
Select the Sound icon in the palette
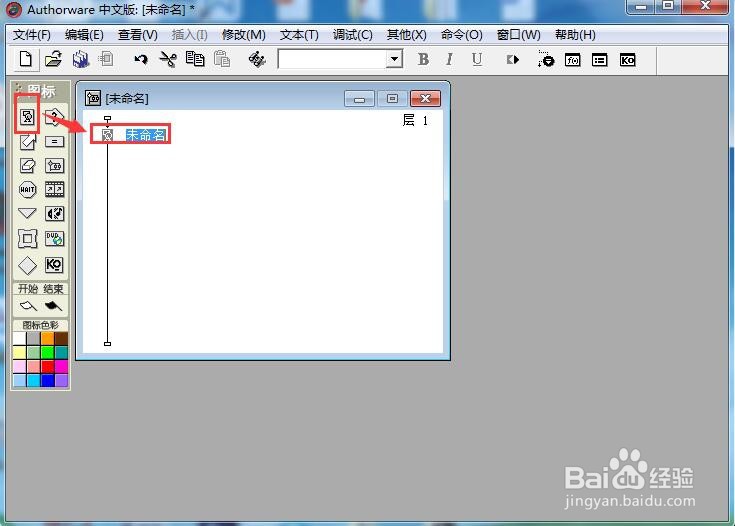[x=54, y=214]
